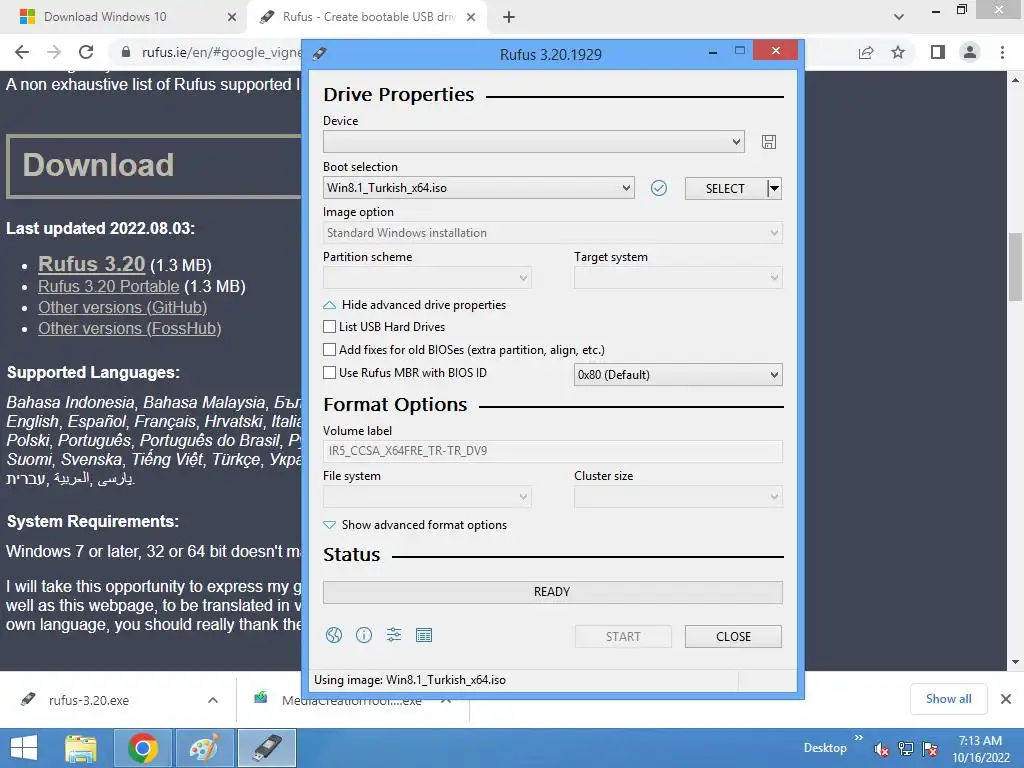Switch to Download Windows 10 tab
Image resolution: width=1024 pixels, height=768 pixels.
(123, 17)
